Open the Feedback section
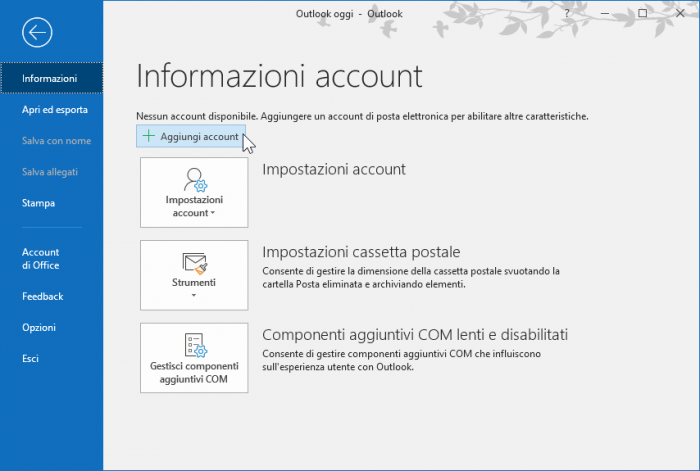The height and width of the screenshot is (471, 700). tap(42, 296)
